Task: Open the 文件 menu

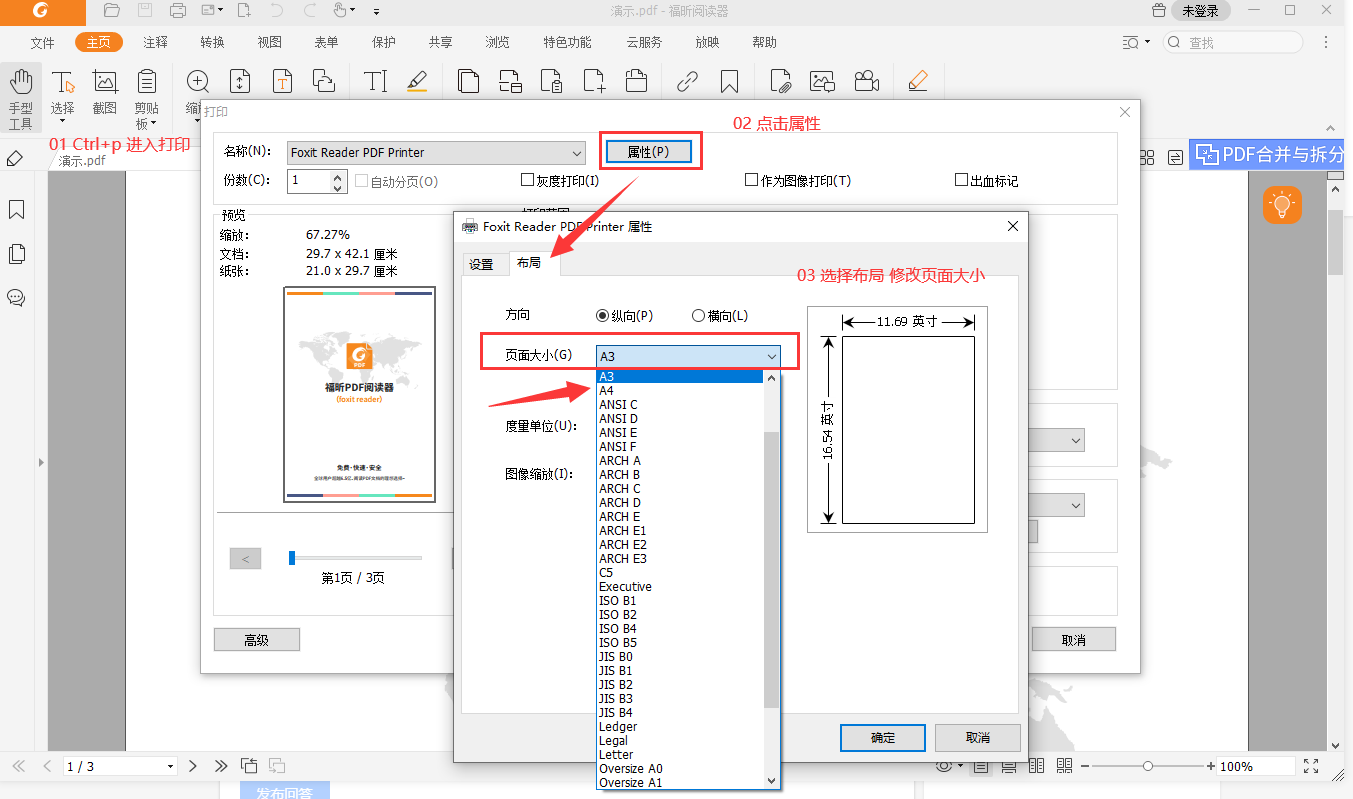Action: 42,42
